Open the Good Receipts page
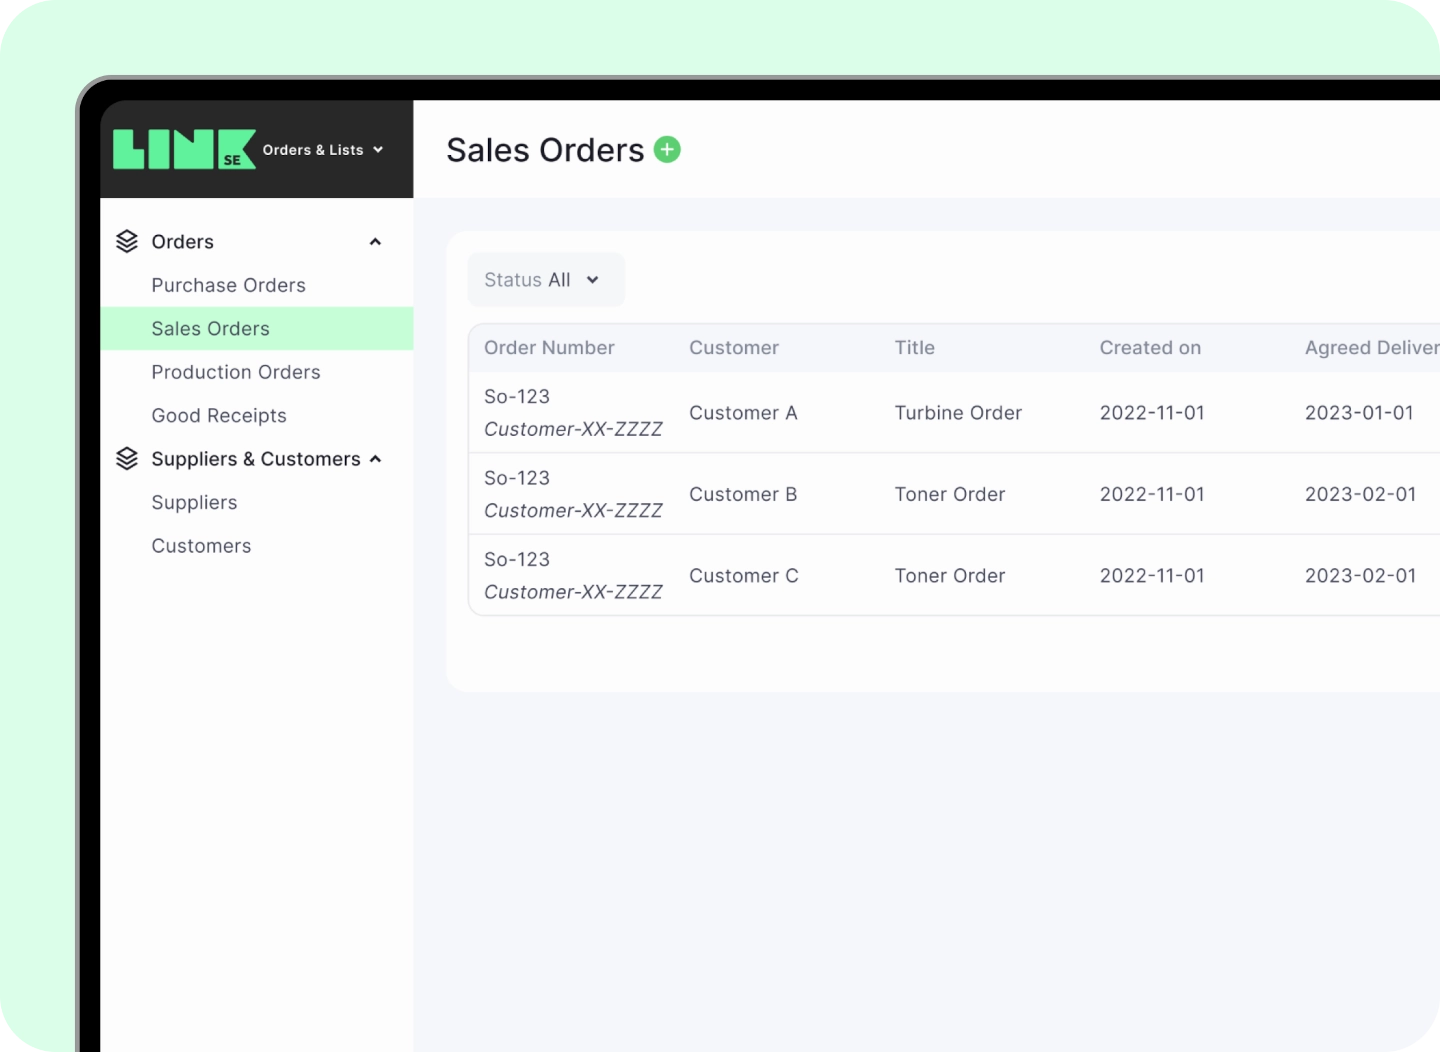The width and height of the screenshot is (1440, 1052). 219,415
